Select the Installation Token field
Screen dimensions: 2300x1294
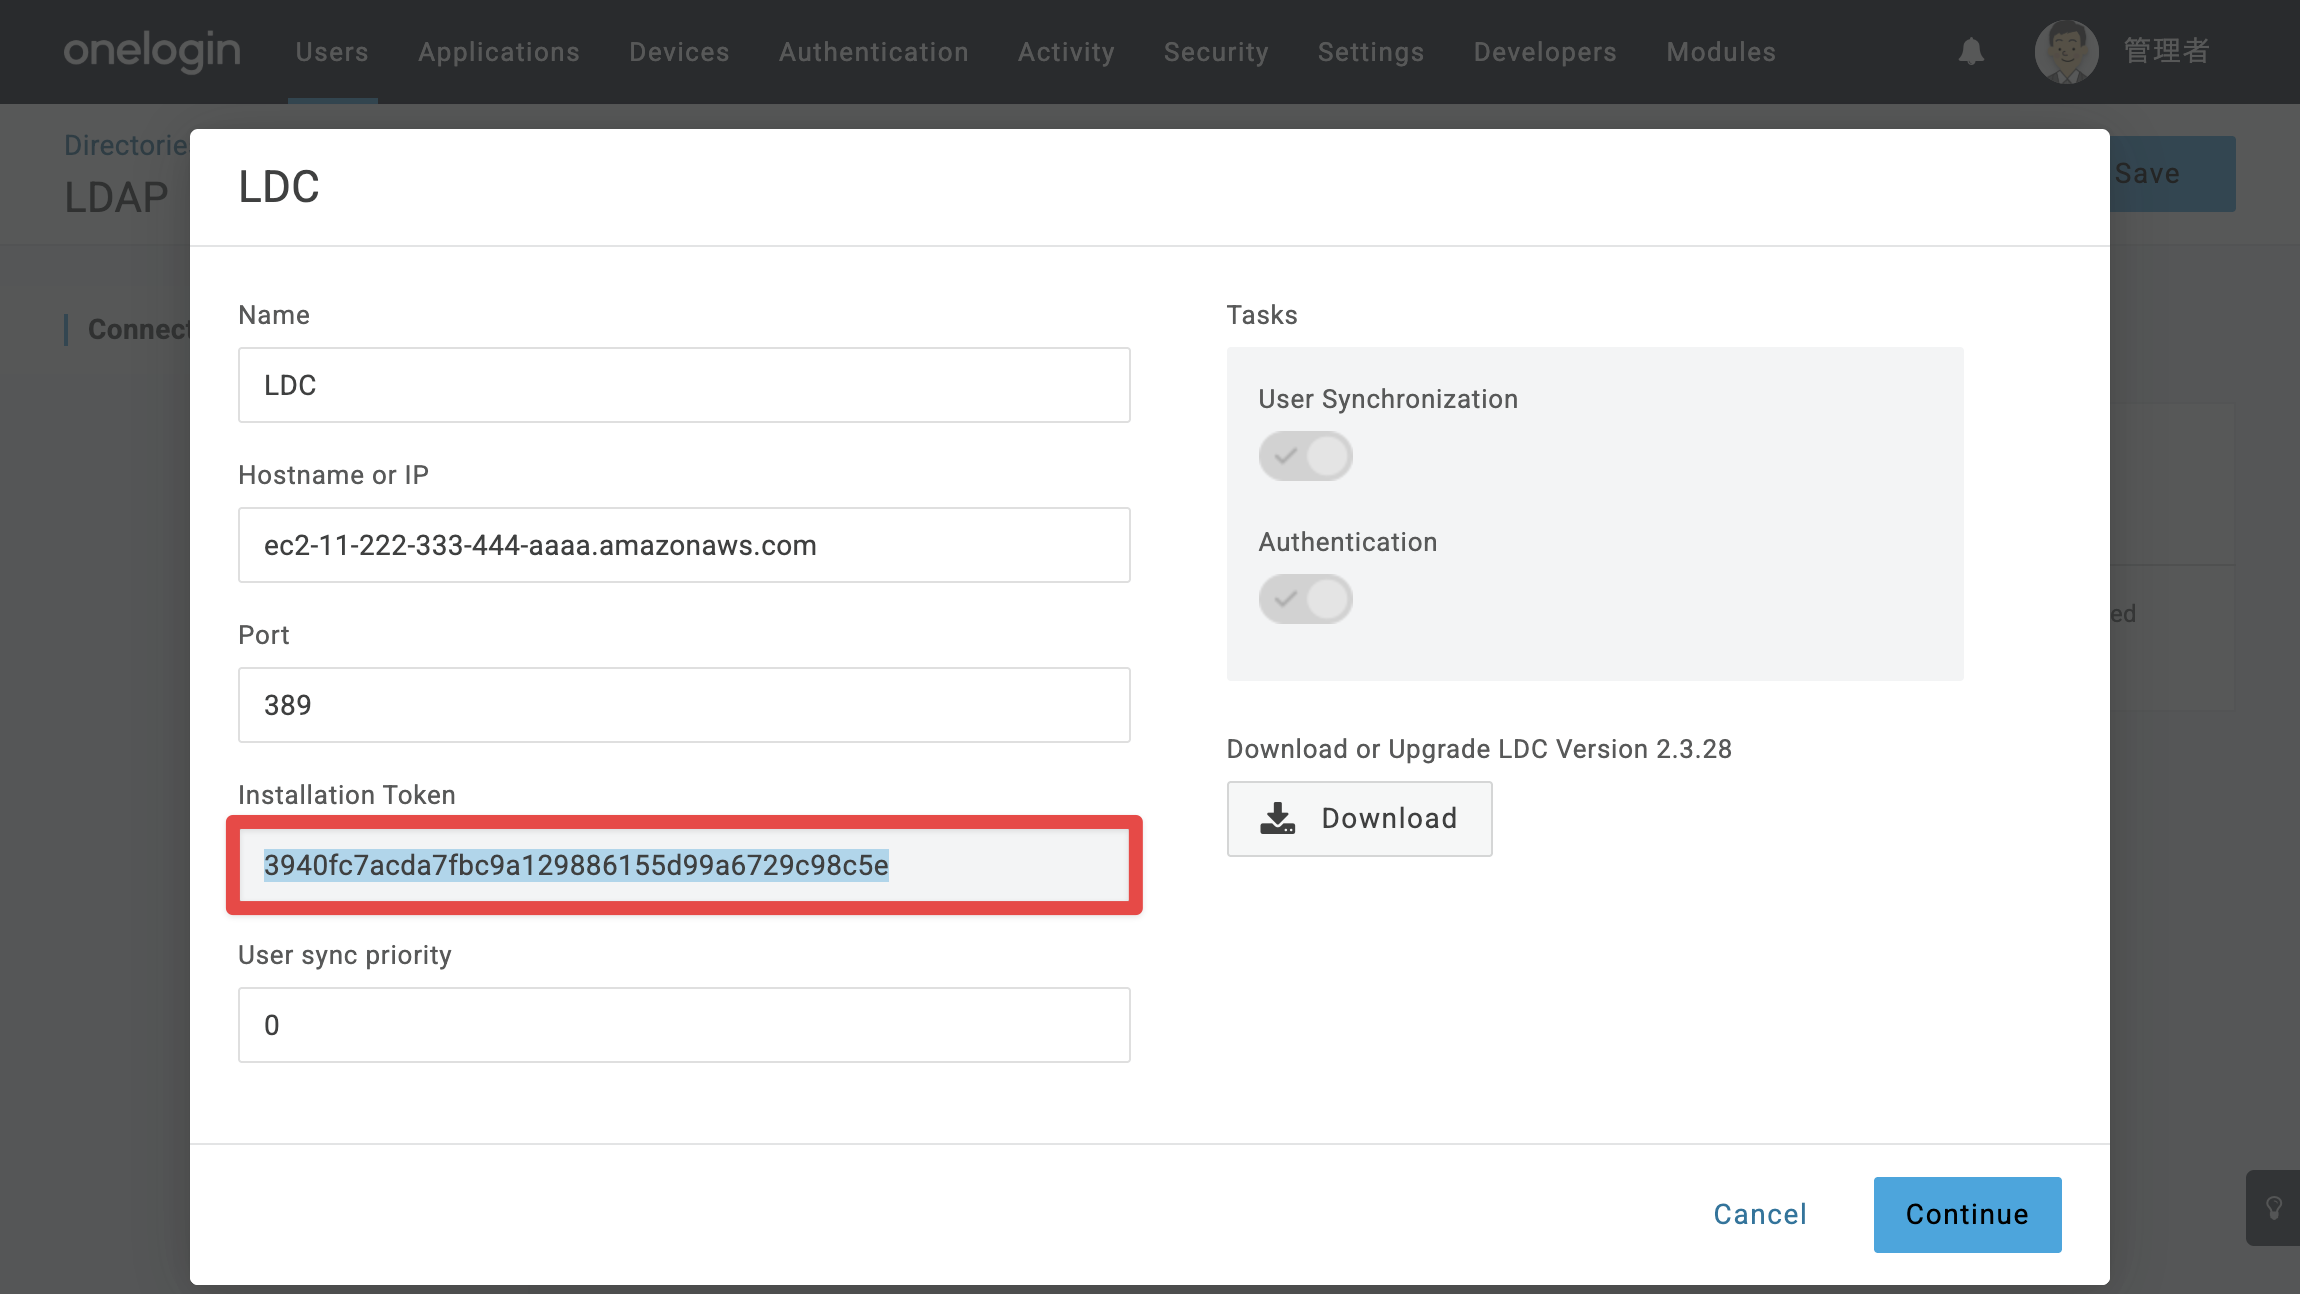coord(684,865)
